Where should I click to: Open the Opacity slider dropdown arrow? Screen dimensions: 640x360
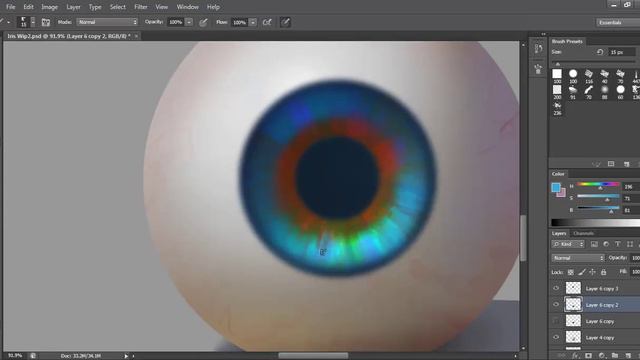tap(189, 22)
